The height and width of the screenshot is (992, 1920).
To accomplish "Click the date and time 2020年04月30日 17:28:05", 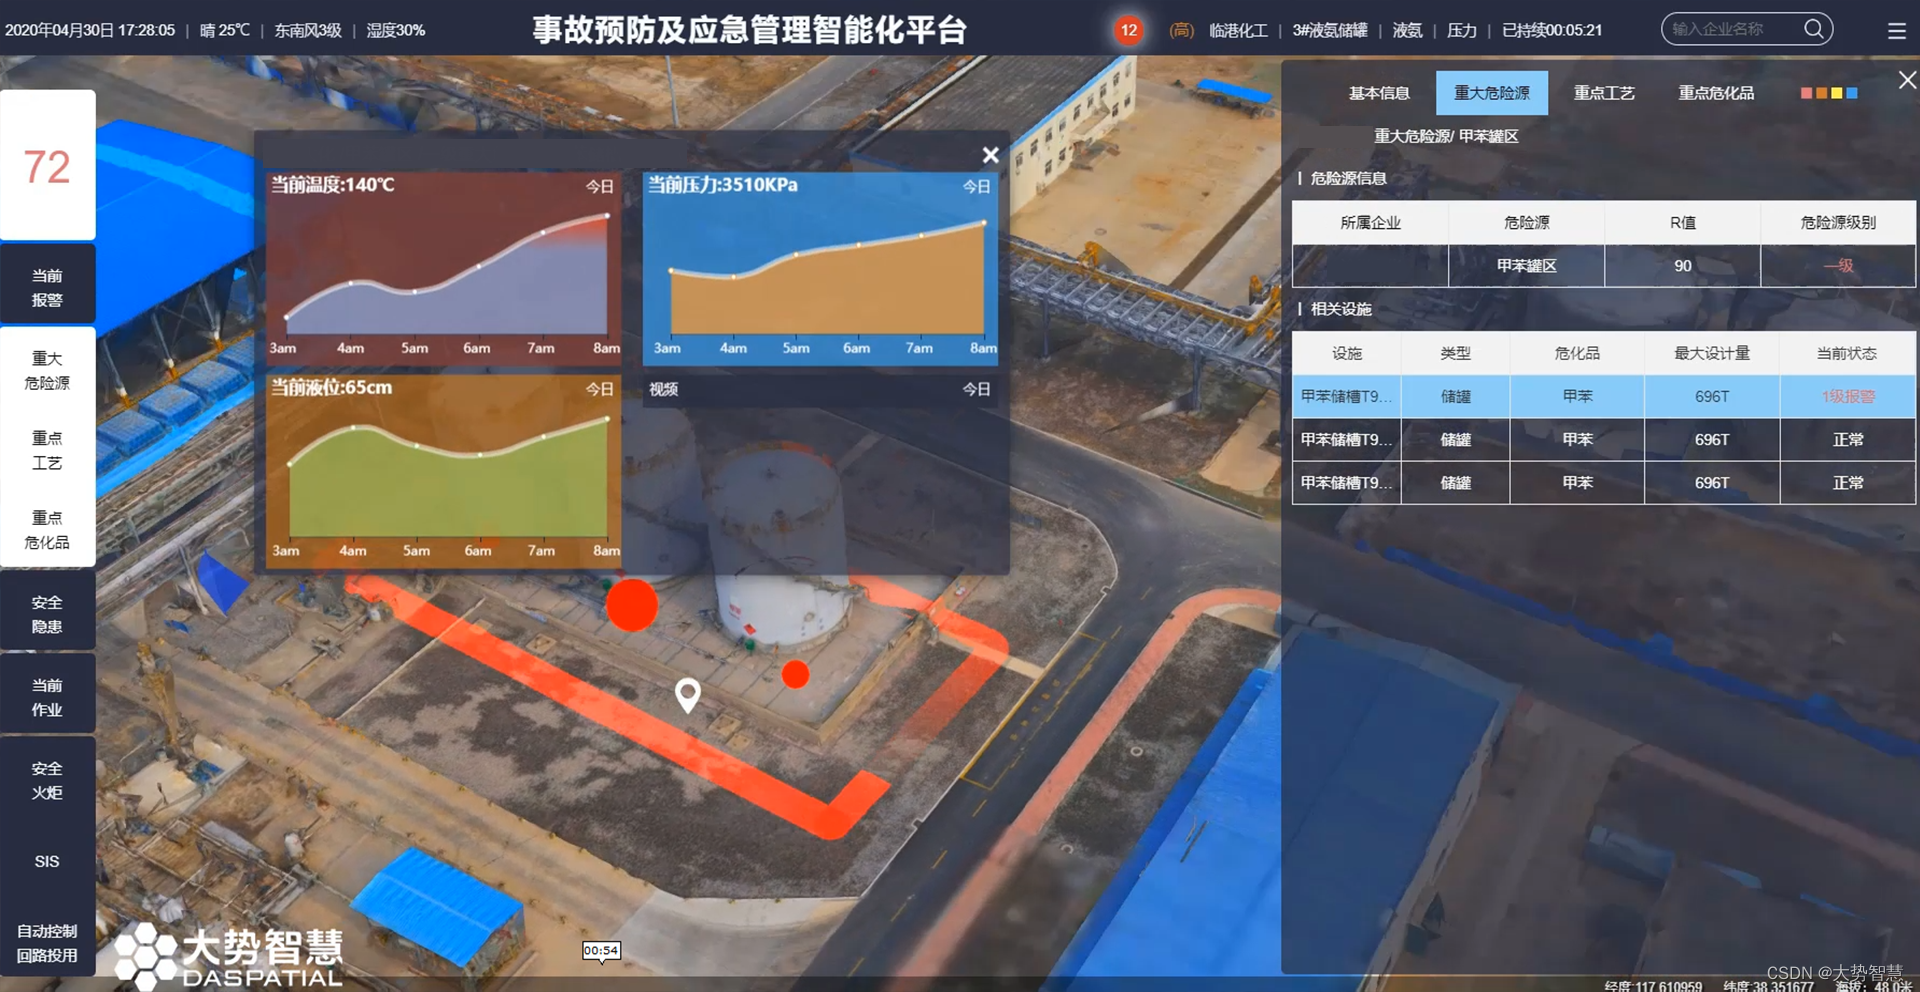I will coord(90,31).
